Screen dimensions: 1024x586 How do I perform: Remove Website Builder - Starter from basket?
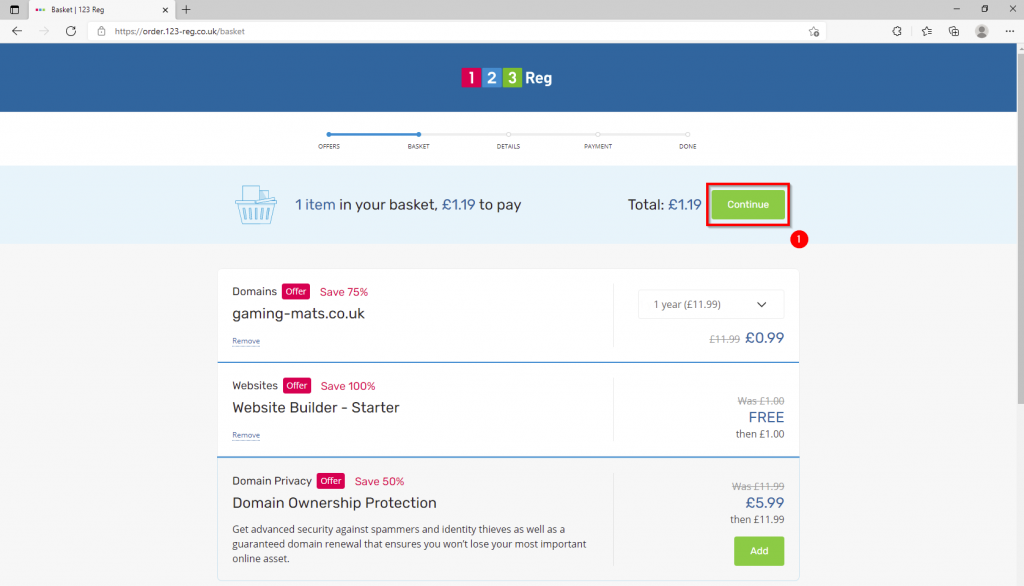tap(246, 435)
